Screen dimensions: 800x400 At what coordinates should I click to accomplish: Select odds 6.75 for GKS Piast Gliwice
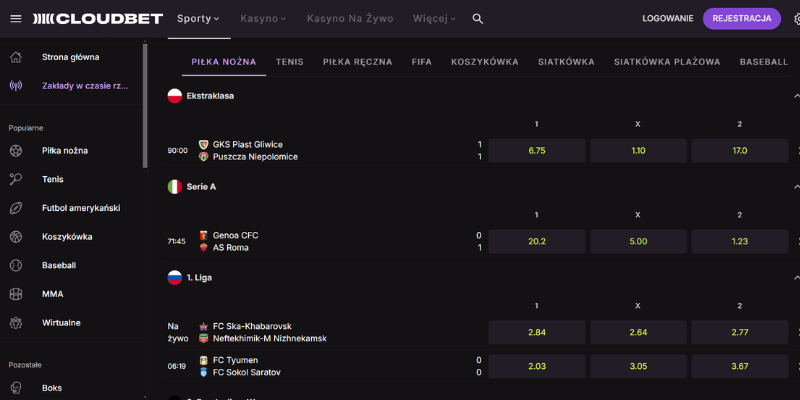pos(536,151)
